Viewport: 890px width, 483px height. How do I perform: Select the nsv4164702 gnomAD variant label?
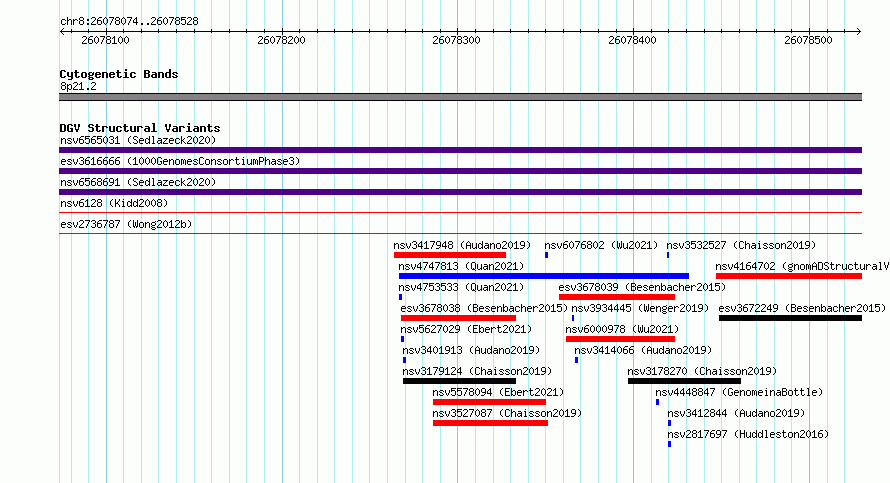(x=802, y=266)
